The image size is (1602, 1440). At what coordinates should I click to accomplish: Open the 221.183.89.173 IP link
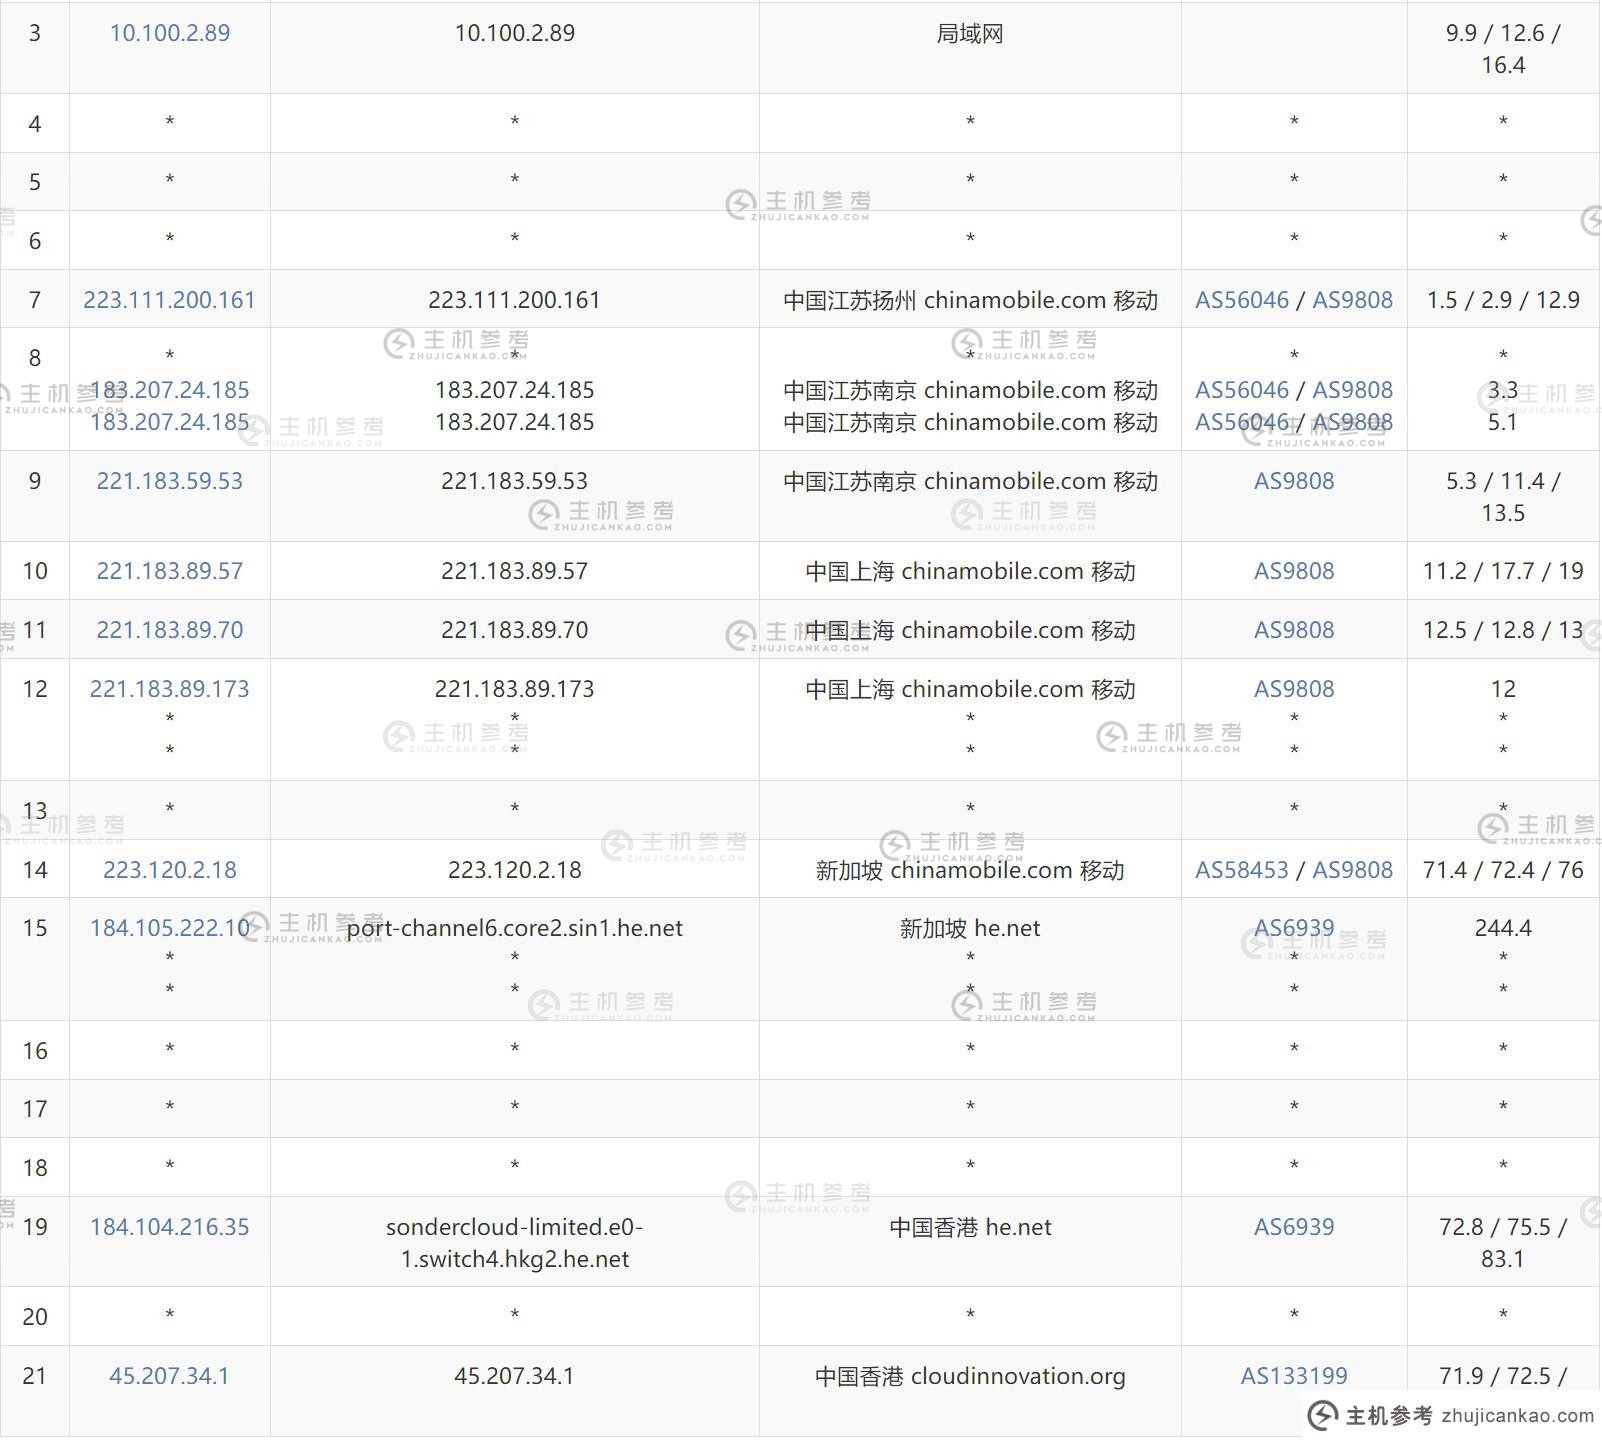point(169,689)
